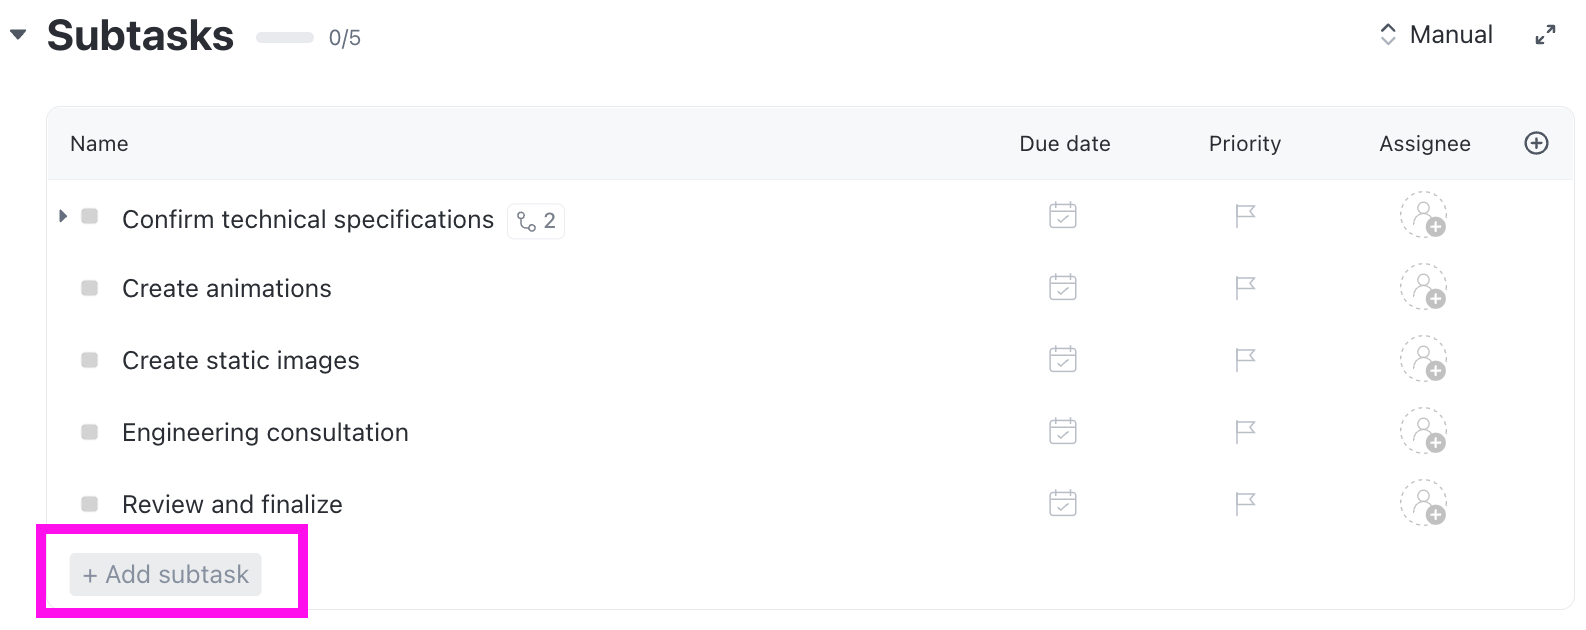Toggle status box for Review and finalize

coord(90,504)
